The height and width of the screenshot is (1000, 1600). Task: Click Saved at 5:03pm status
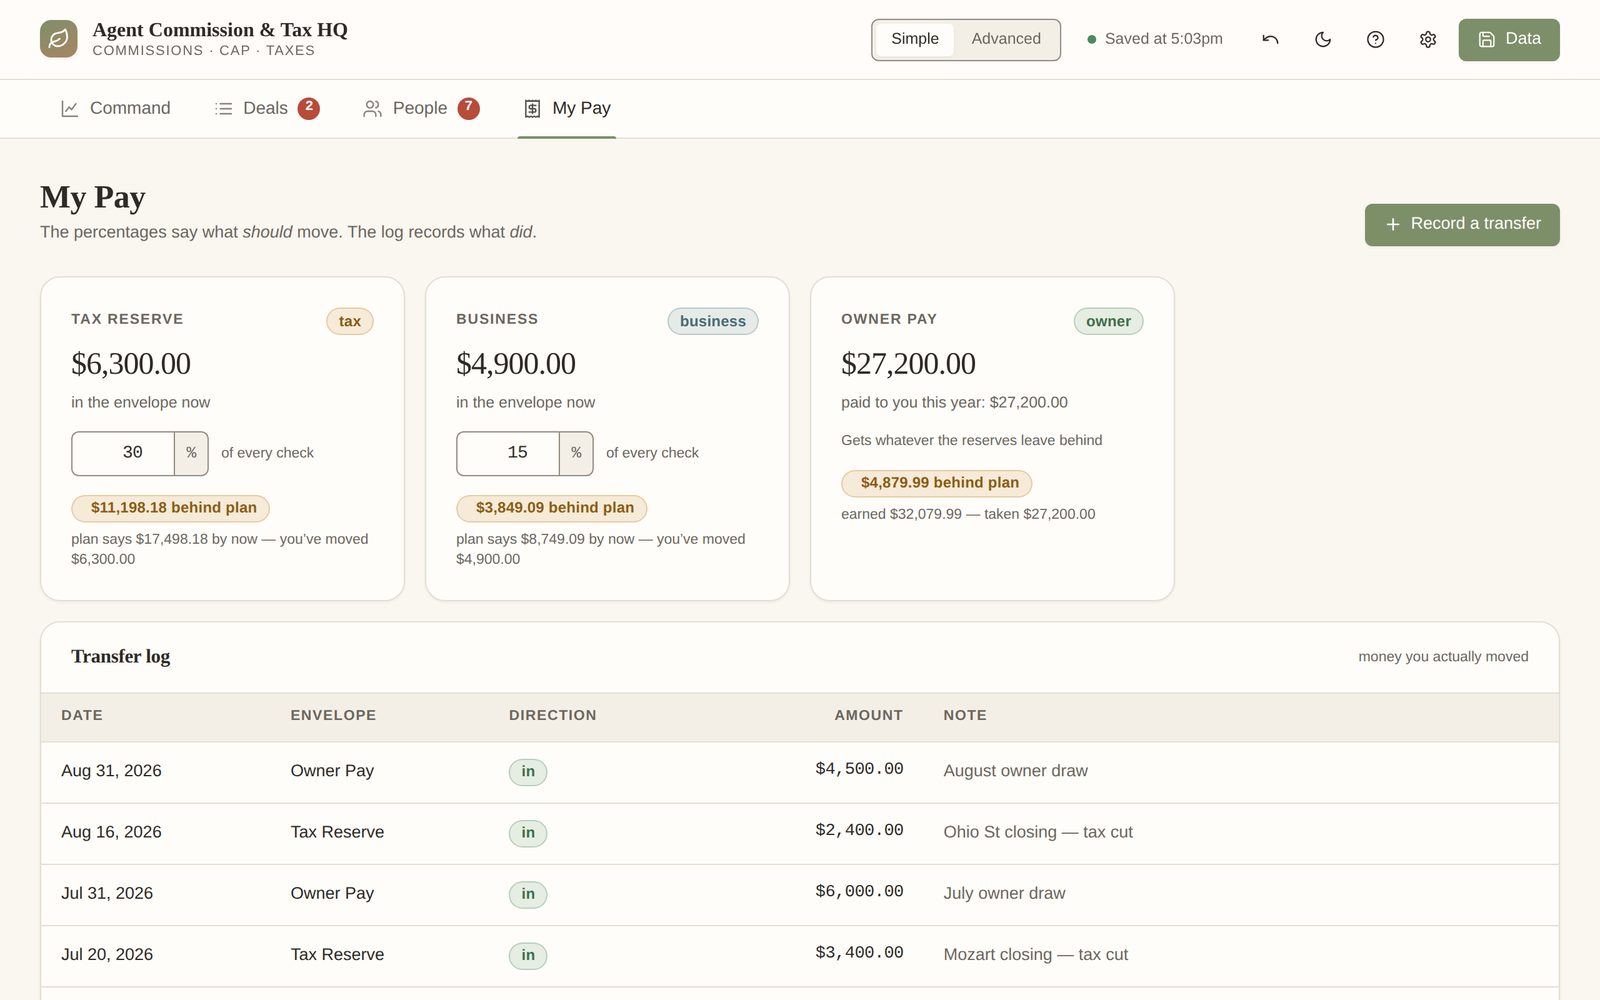[1155, 39]
